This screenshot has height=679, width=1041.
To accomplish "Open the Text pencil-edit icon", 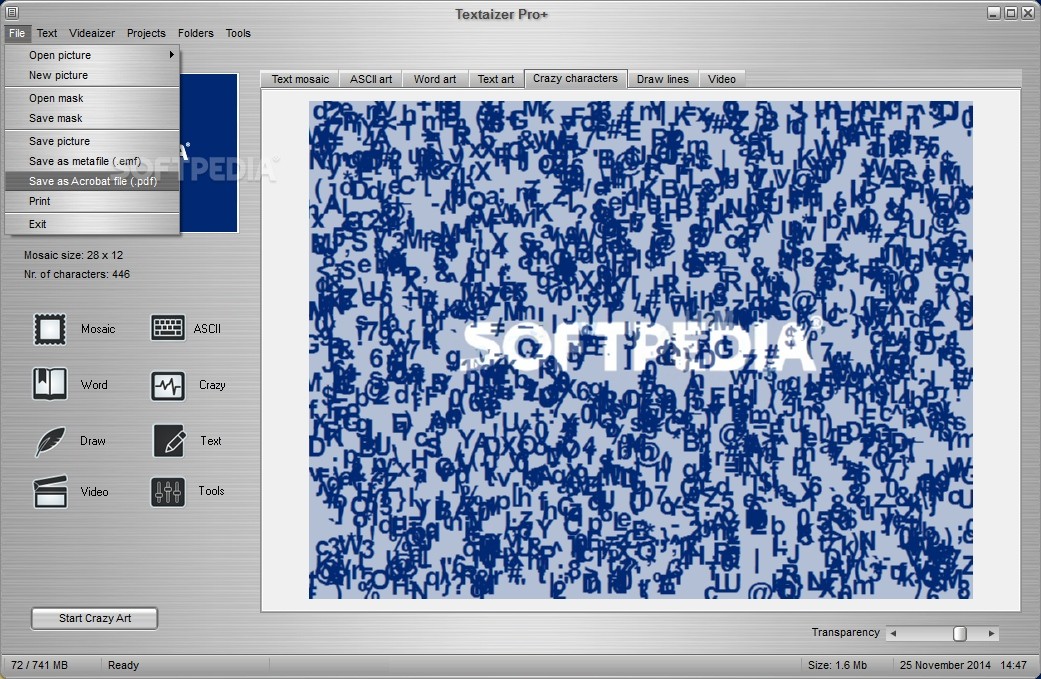I will tap(169, 441).
